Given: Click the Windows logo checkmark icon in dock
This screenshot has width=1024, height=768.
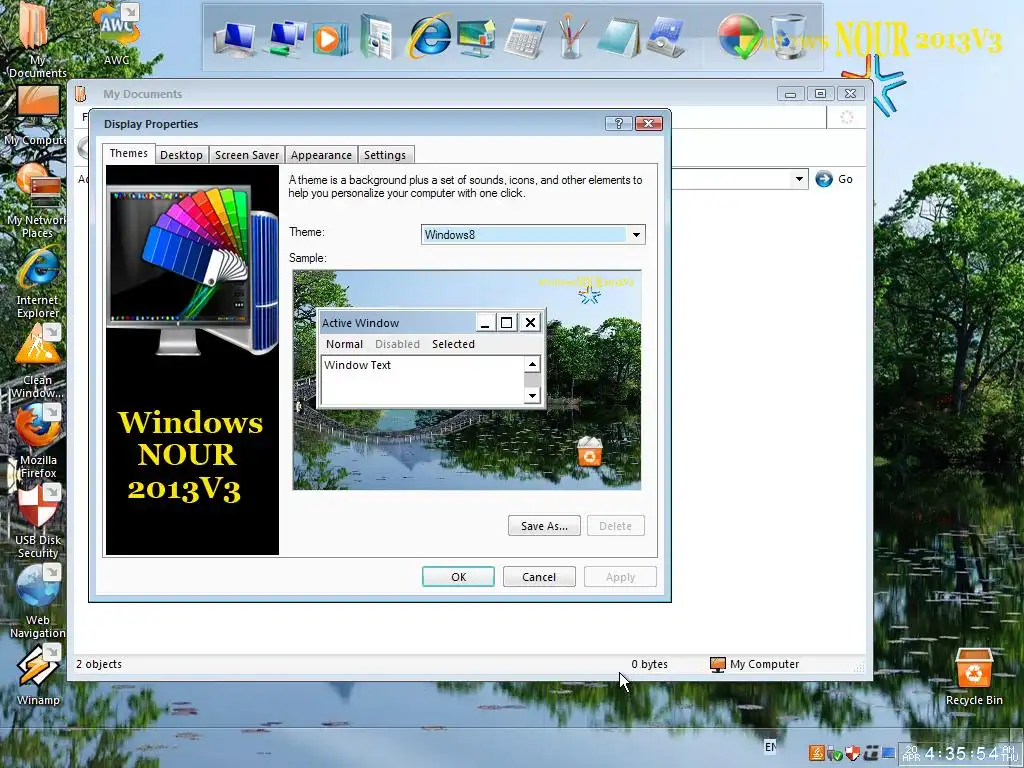Looking at the screenshot, I should [x=741, y=36].
